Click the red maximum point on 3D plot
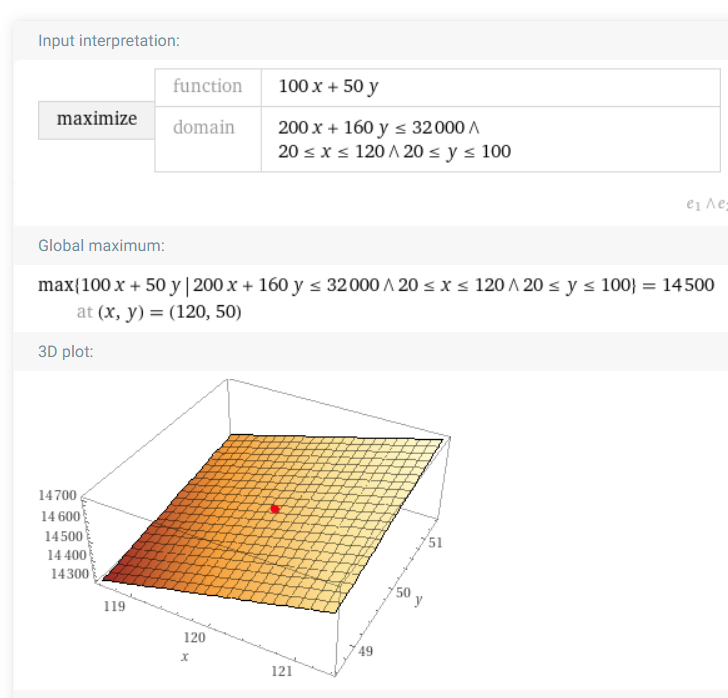This screenshot has height=698, width=728. pos(275,509)
